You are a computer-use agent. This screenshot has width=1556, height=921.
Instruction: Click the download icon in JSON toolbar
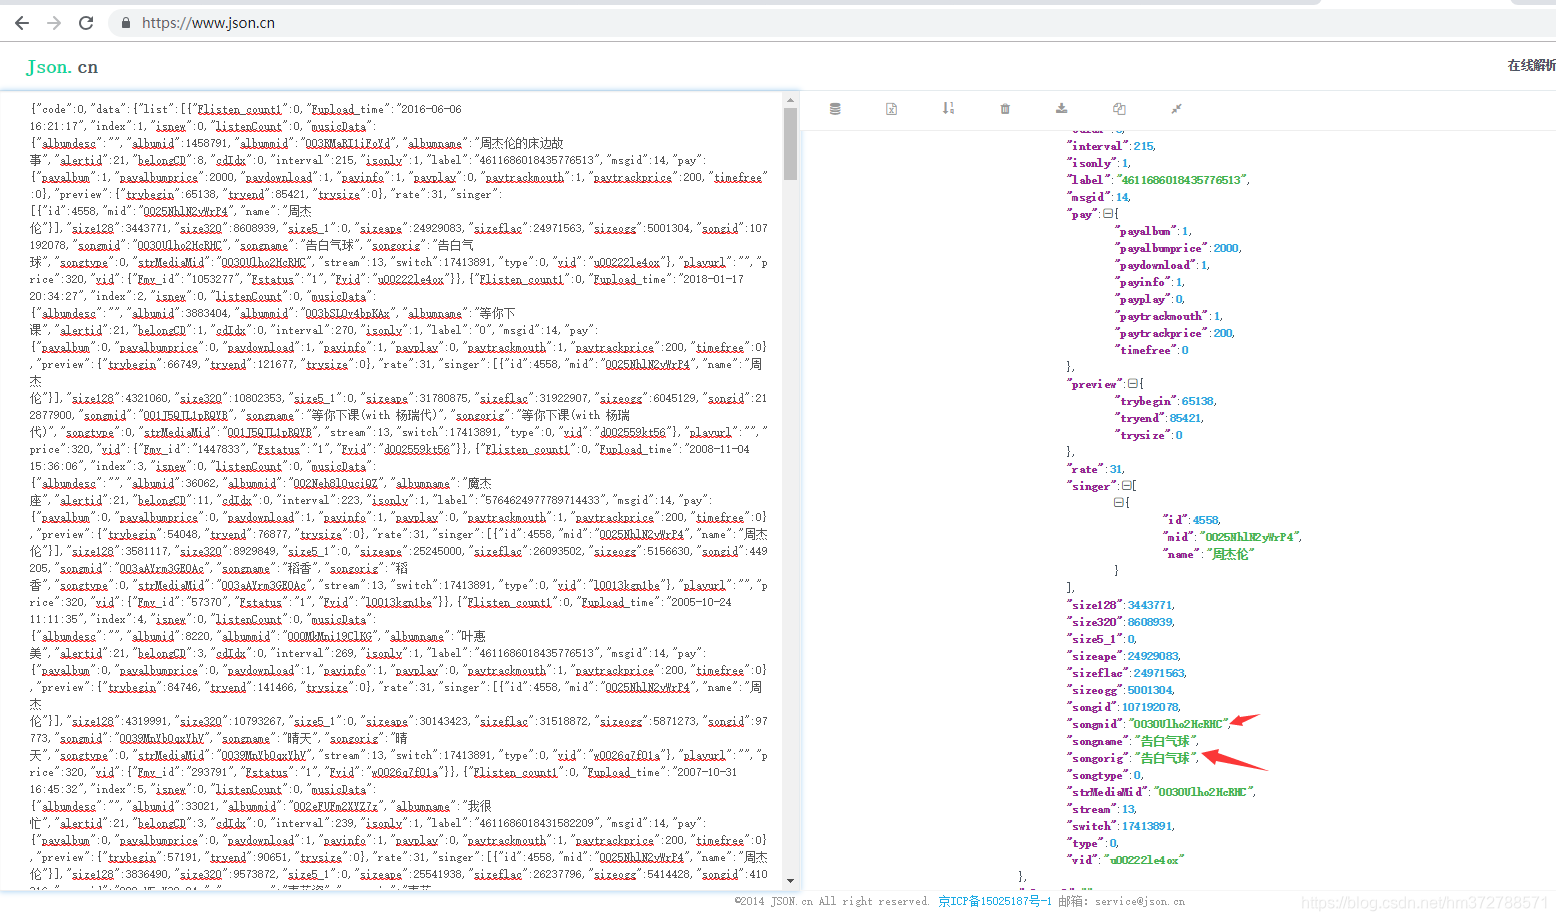tap(1062, 108)
